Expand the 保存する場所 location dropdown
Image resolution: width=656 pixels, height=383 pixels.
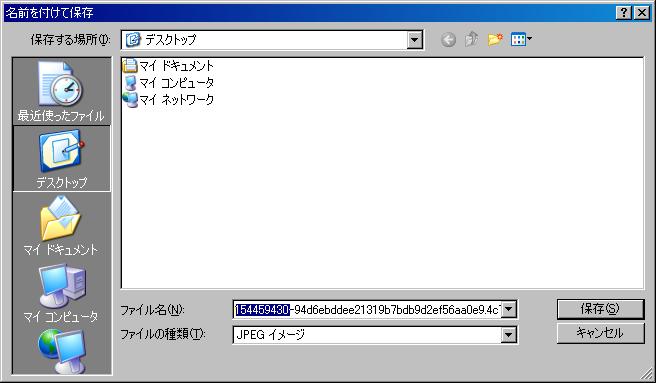tap(415, 40)
